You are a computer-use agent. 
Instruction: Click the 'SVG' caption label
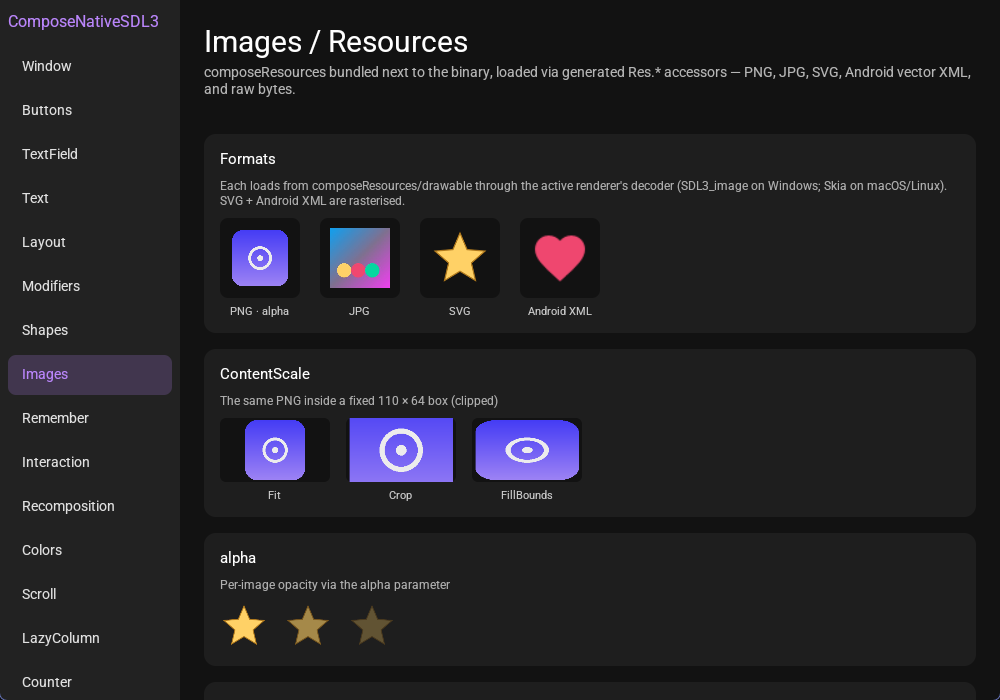coord(460,311)
